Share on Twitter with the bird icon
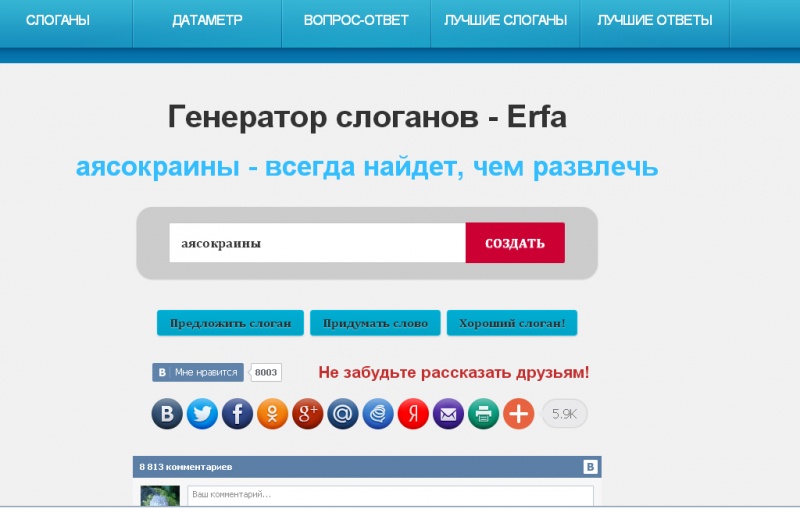Screen dimensions: 800x509 point(202,414)
